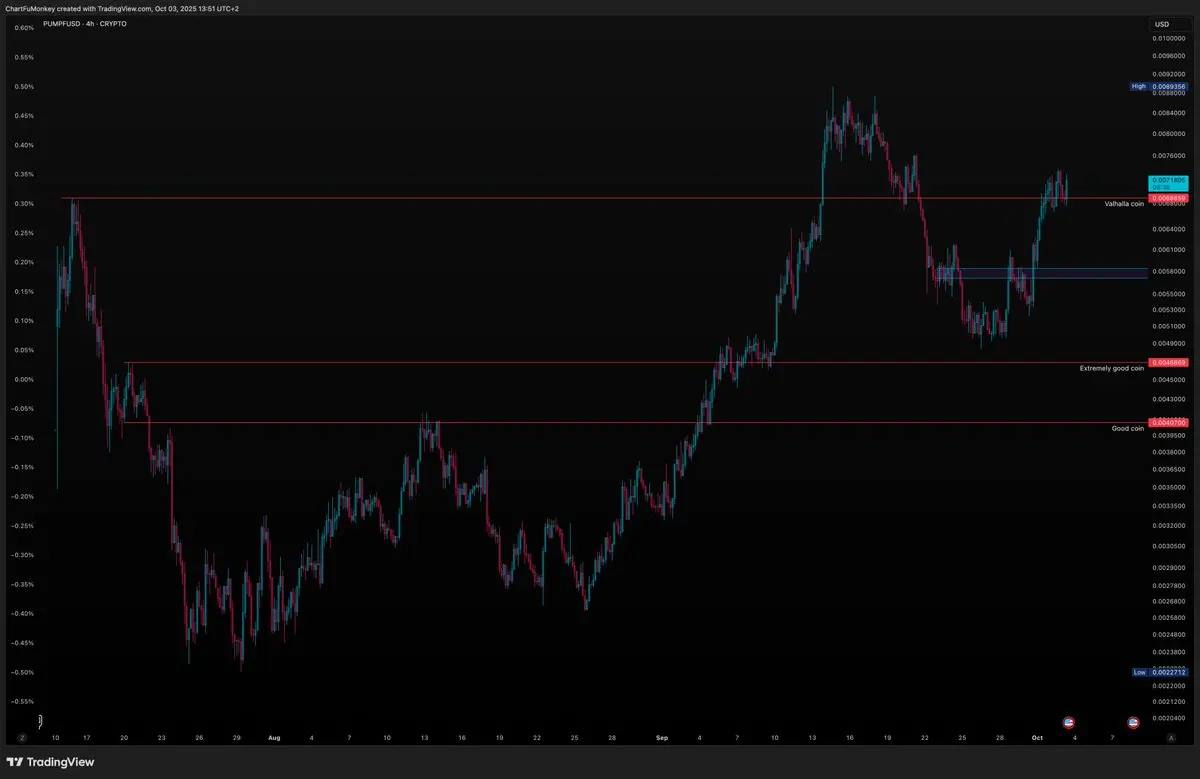Select the Extremely good coin line label
This screenshot has width=1200, height=779.
[x=1111, y=369]
